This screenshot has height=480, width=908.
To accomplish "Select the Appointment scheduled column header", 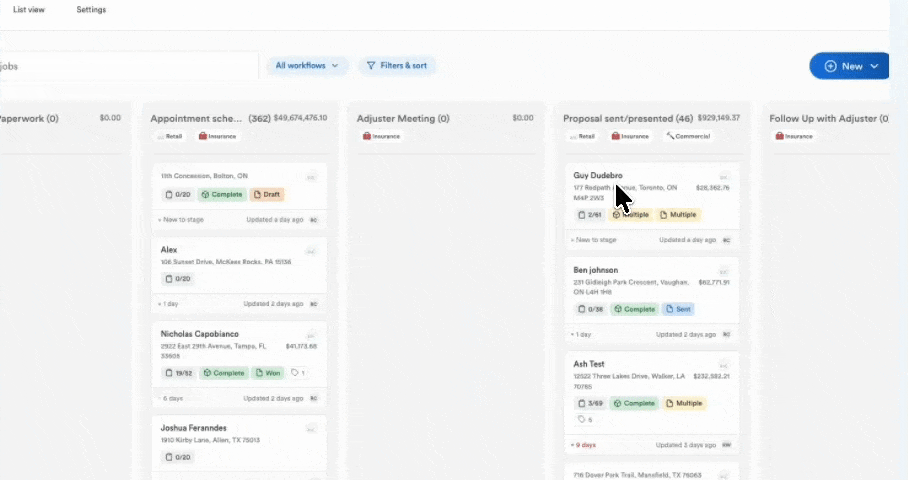I will coord(196,118).
